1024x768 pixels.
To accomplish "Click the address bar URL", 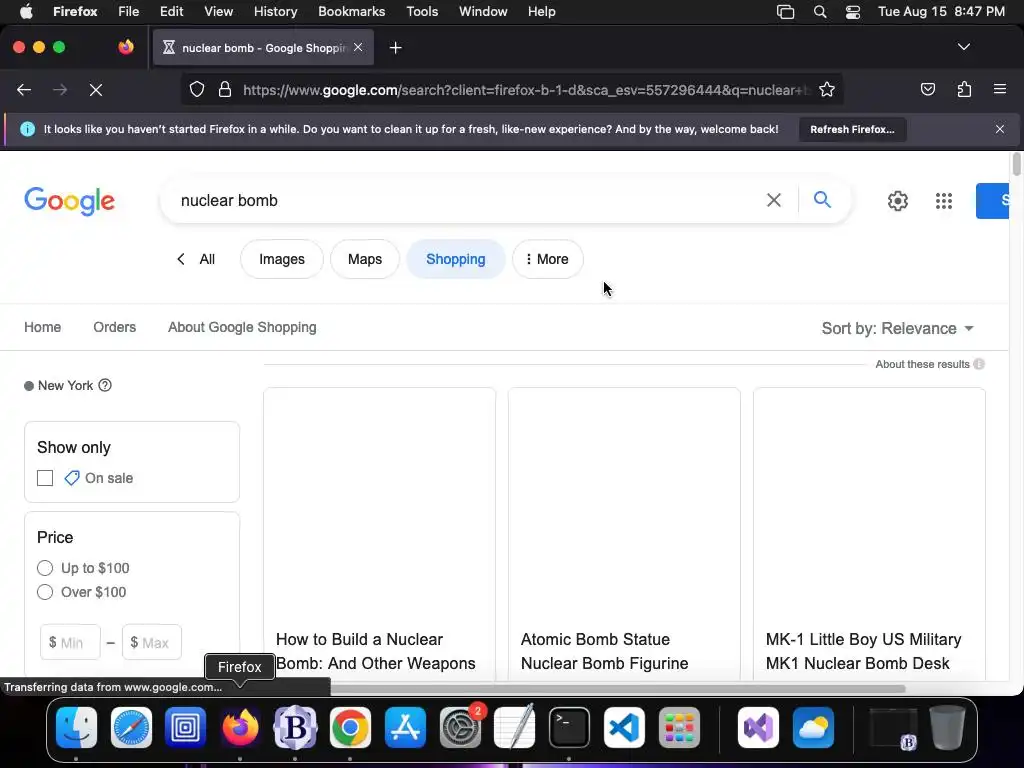I will (526, 90).
